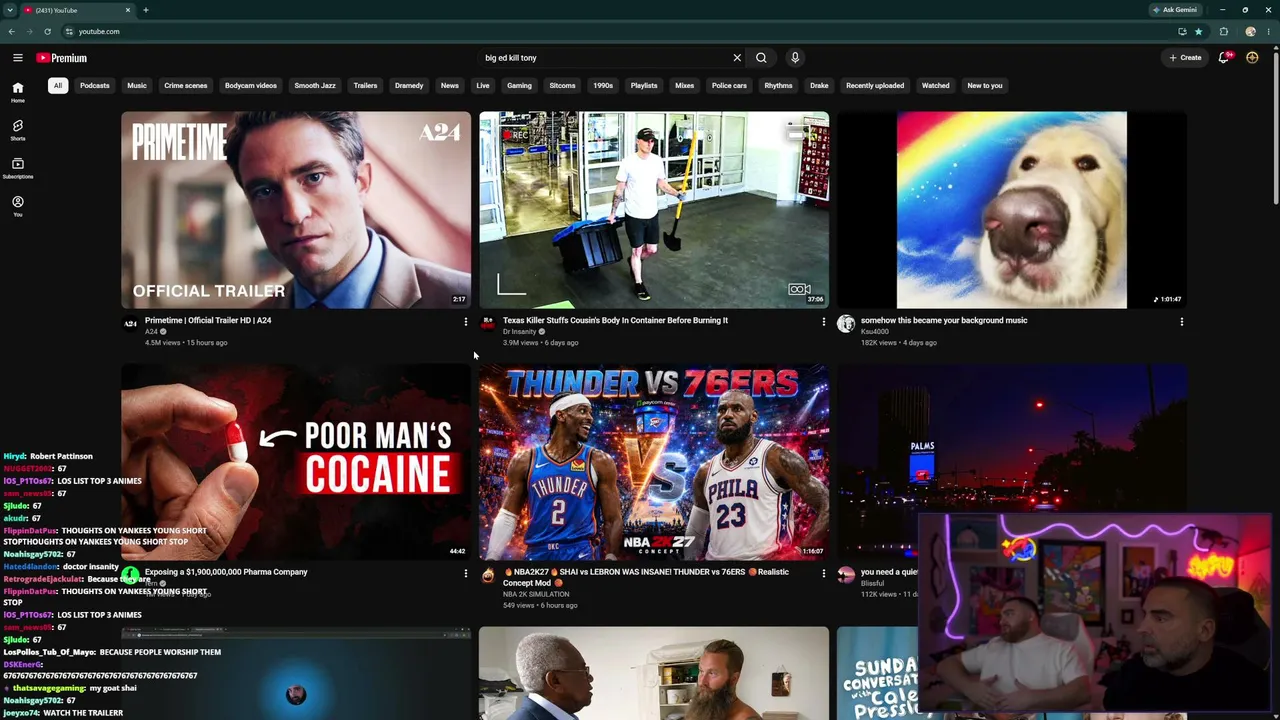The width and height of the screenshot is (1280, 720).
Task: Open options for background music video
Action: point(1181,322)
